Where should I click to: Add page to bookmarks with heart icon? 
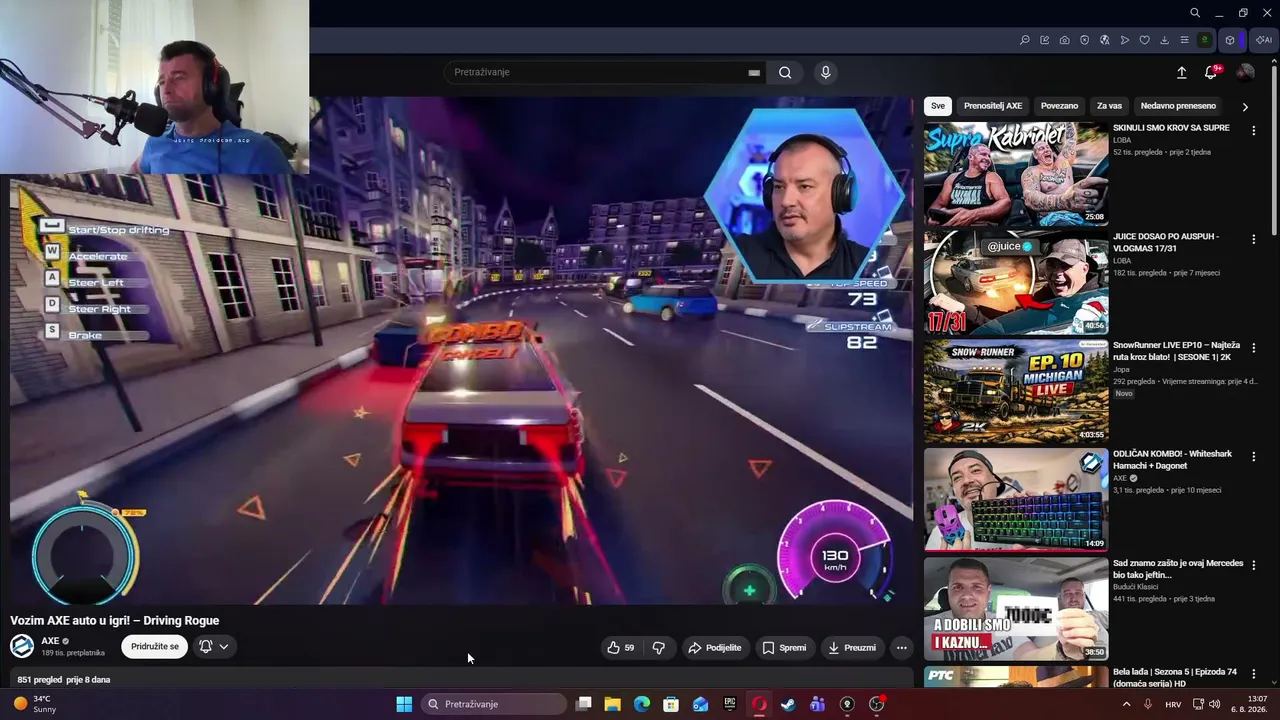1145,40
